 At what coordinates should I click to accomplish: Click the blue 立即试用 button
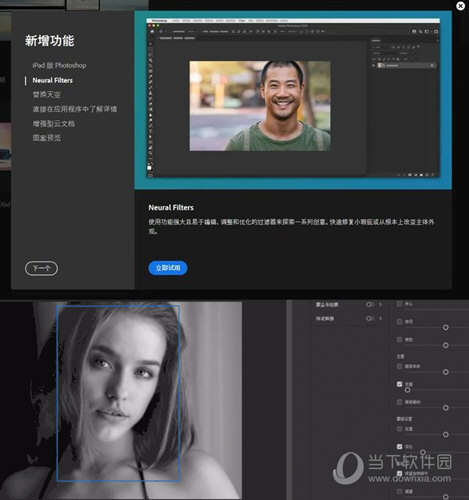(168, 268)
